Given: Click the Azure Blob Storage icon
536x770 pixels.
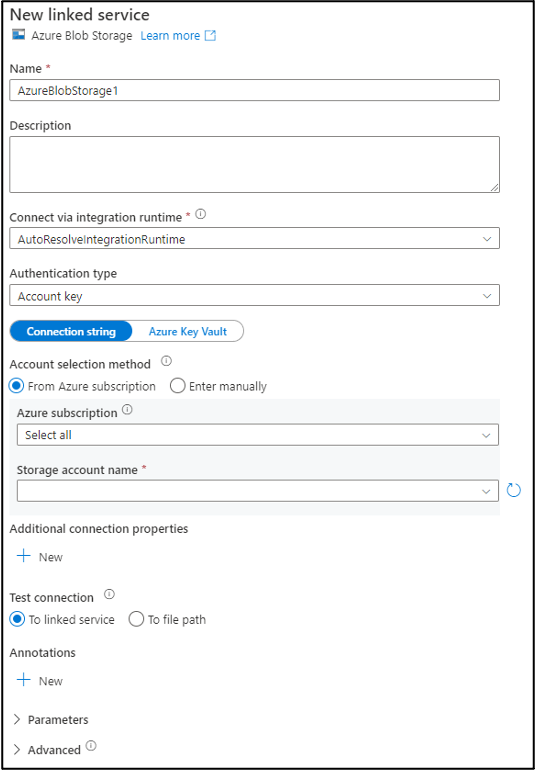Looking at the screenshot, I should point(18,35).
